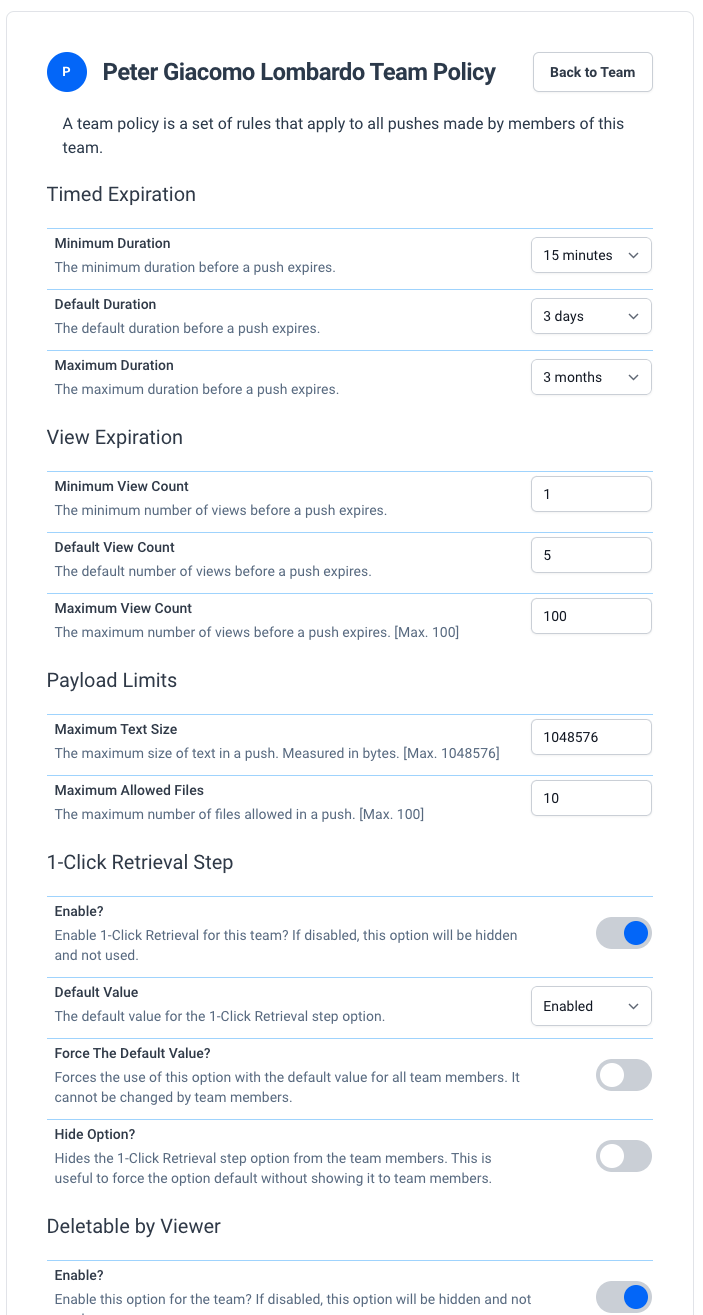Open the Minimum Duration 15 minutes dropdown
The image size is (703, 1315).
point(591,255)
